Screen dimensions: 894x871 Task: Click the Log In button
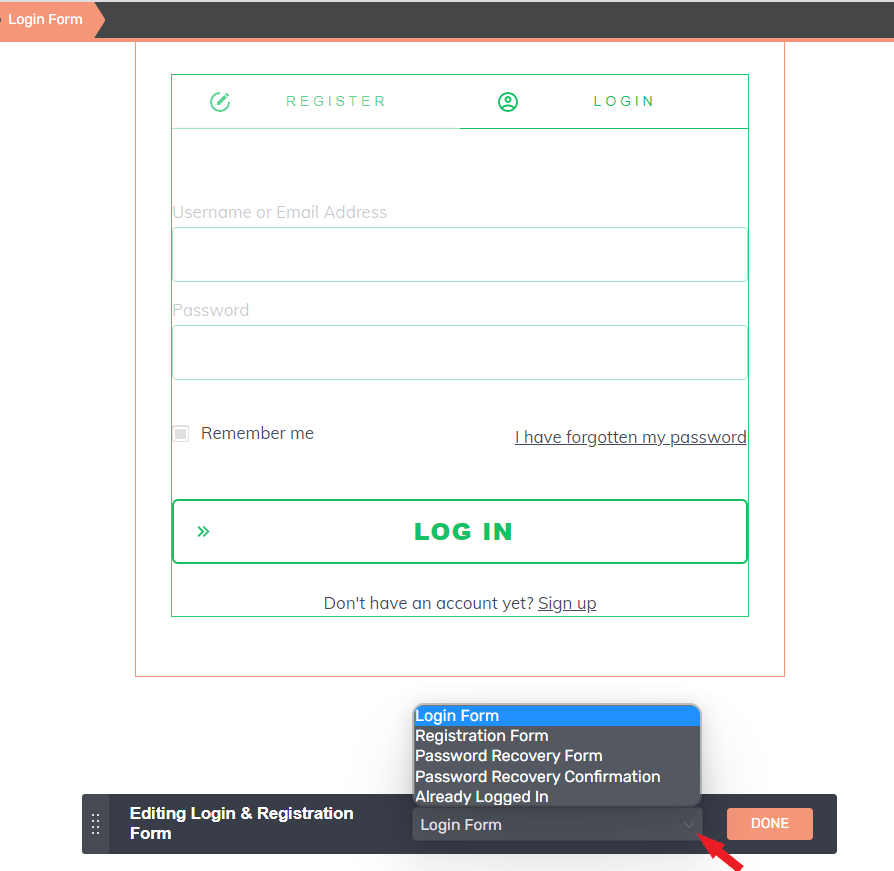point(460,532)
